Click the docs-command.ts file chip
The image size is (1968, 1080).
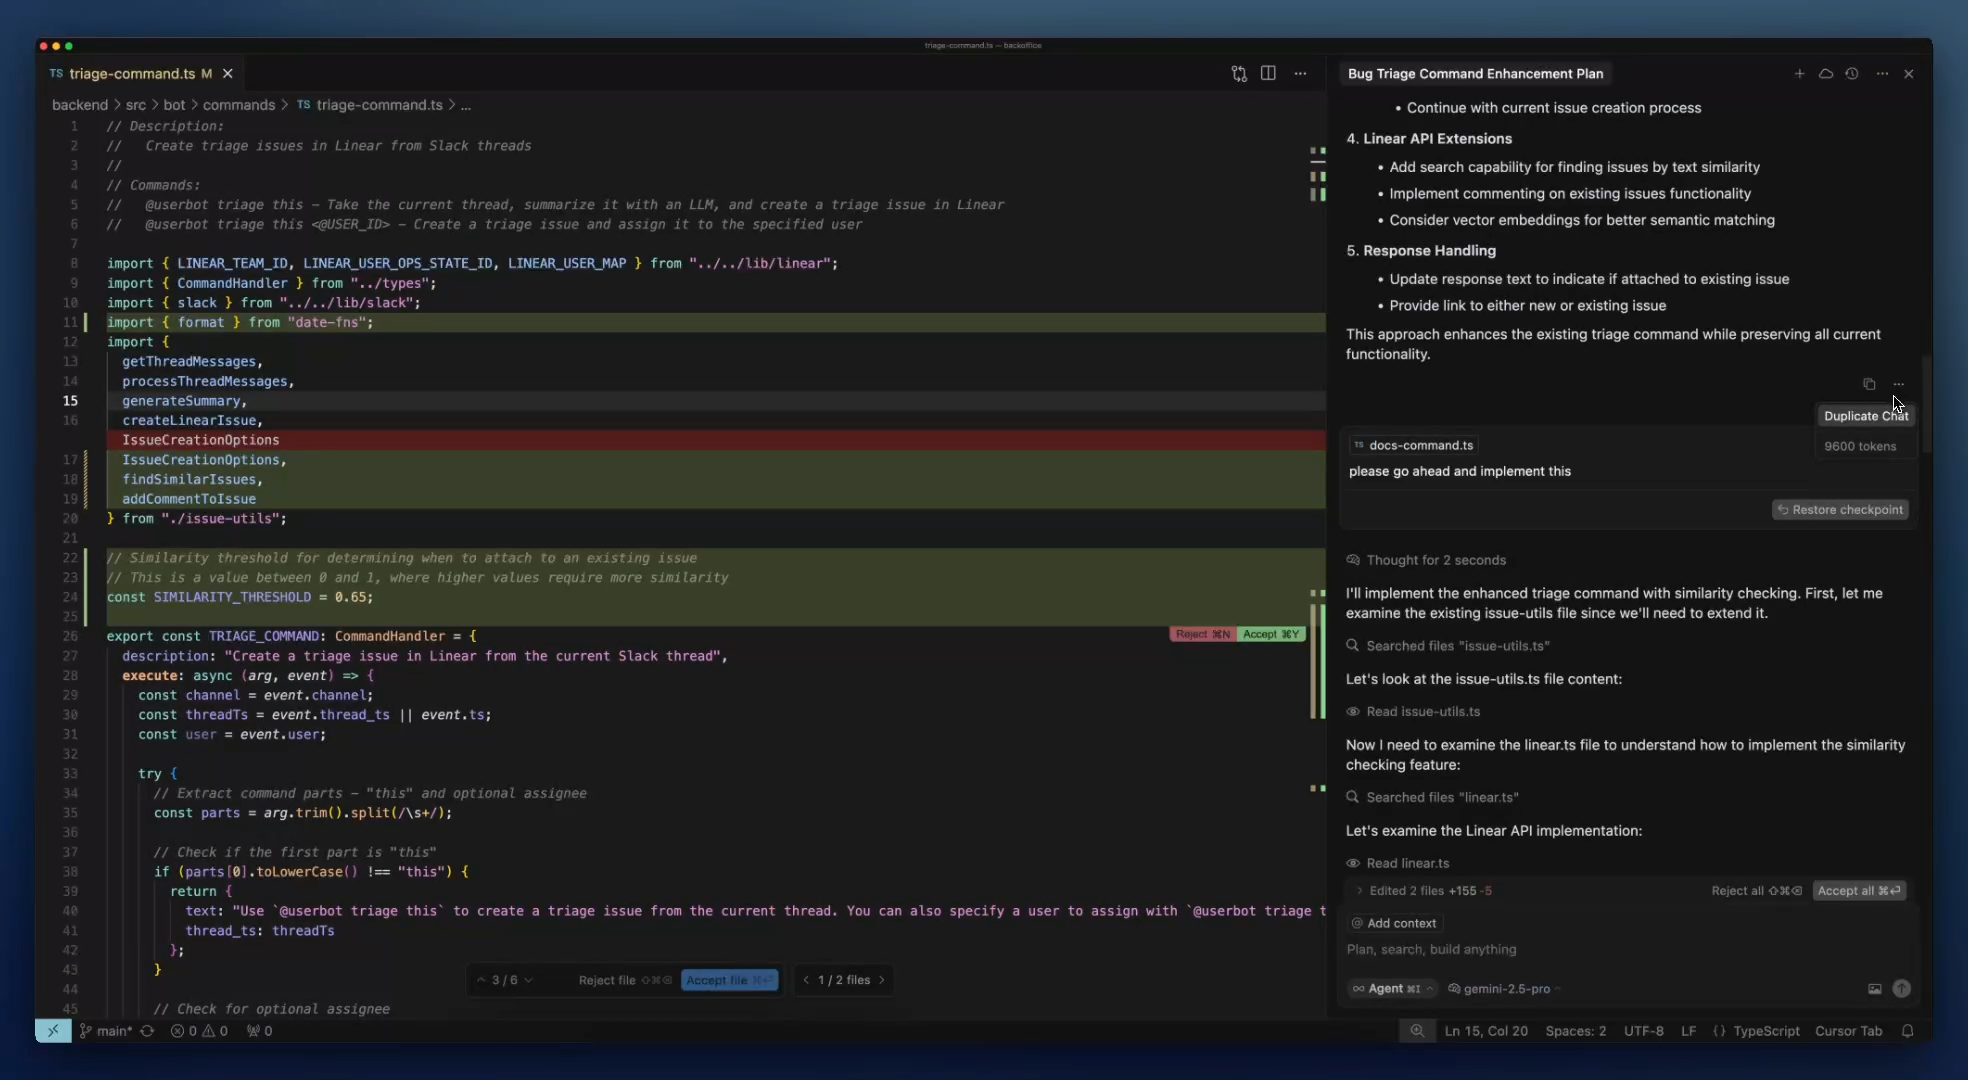(1413, 445)
